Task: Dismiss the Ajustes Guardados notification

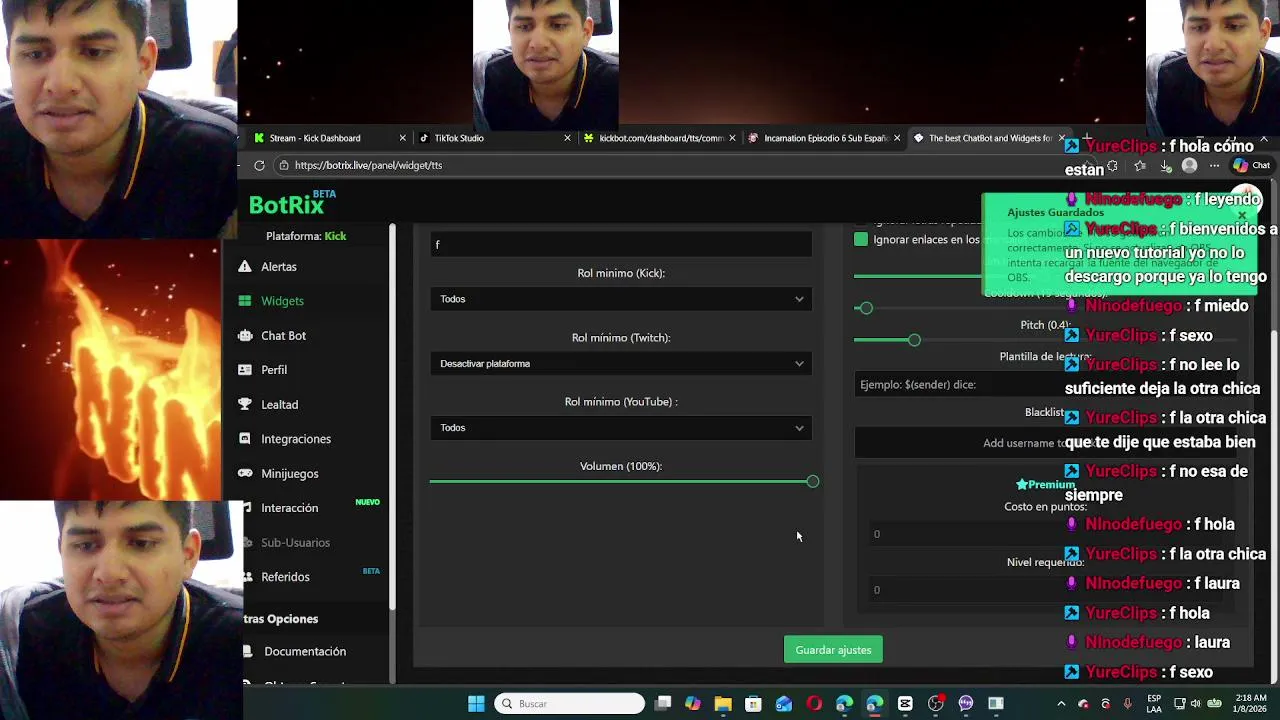Action: click(x=1242, y=215)
